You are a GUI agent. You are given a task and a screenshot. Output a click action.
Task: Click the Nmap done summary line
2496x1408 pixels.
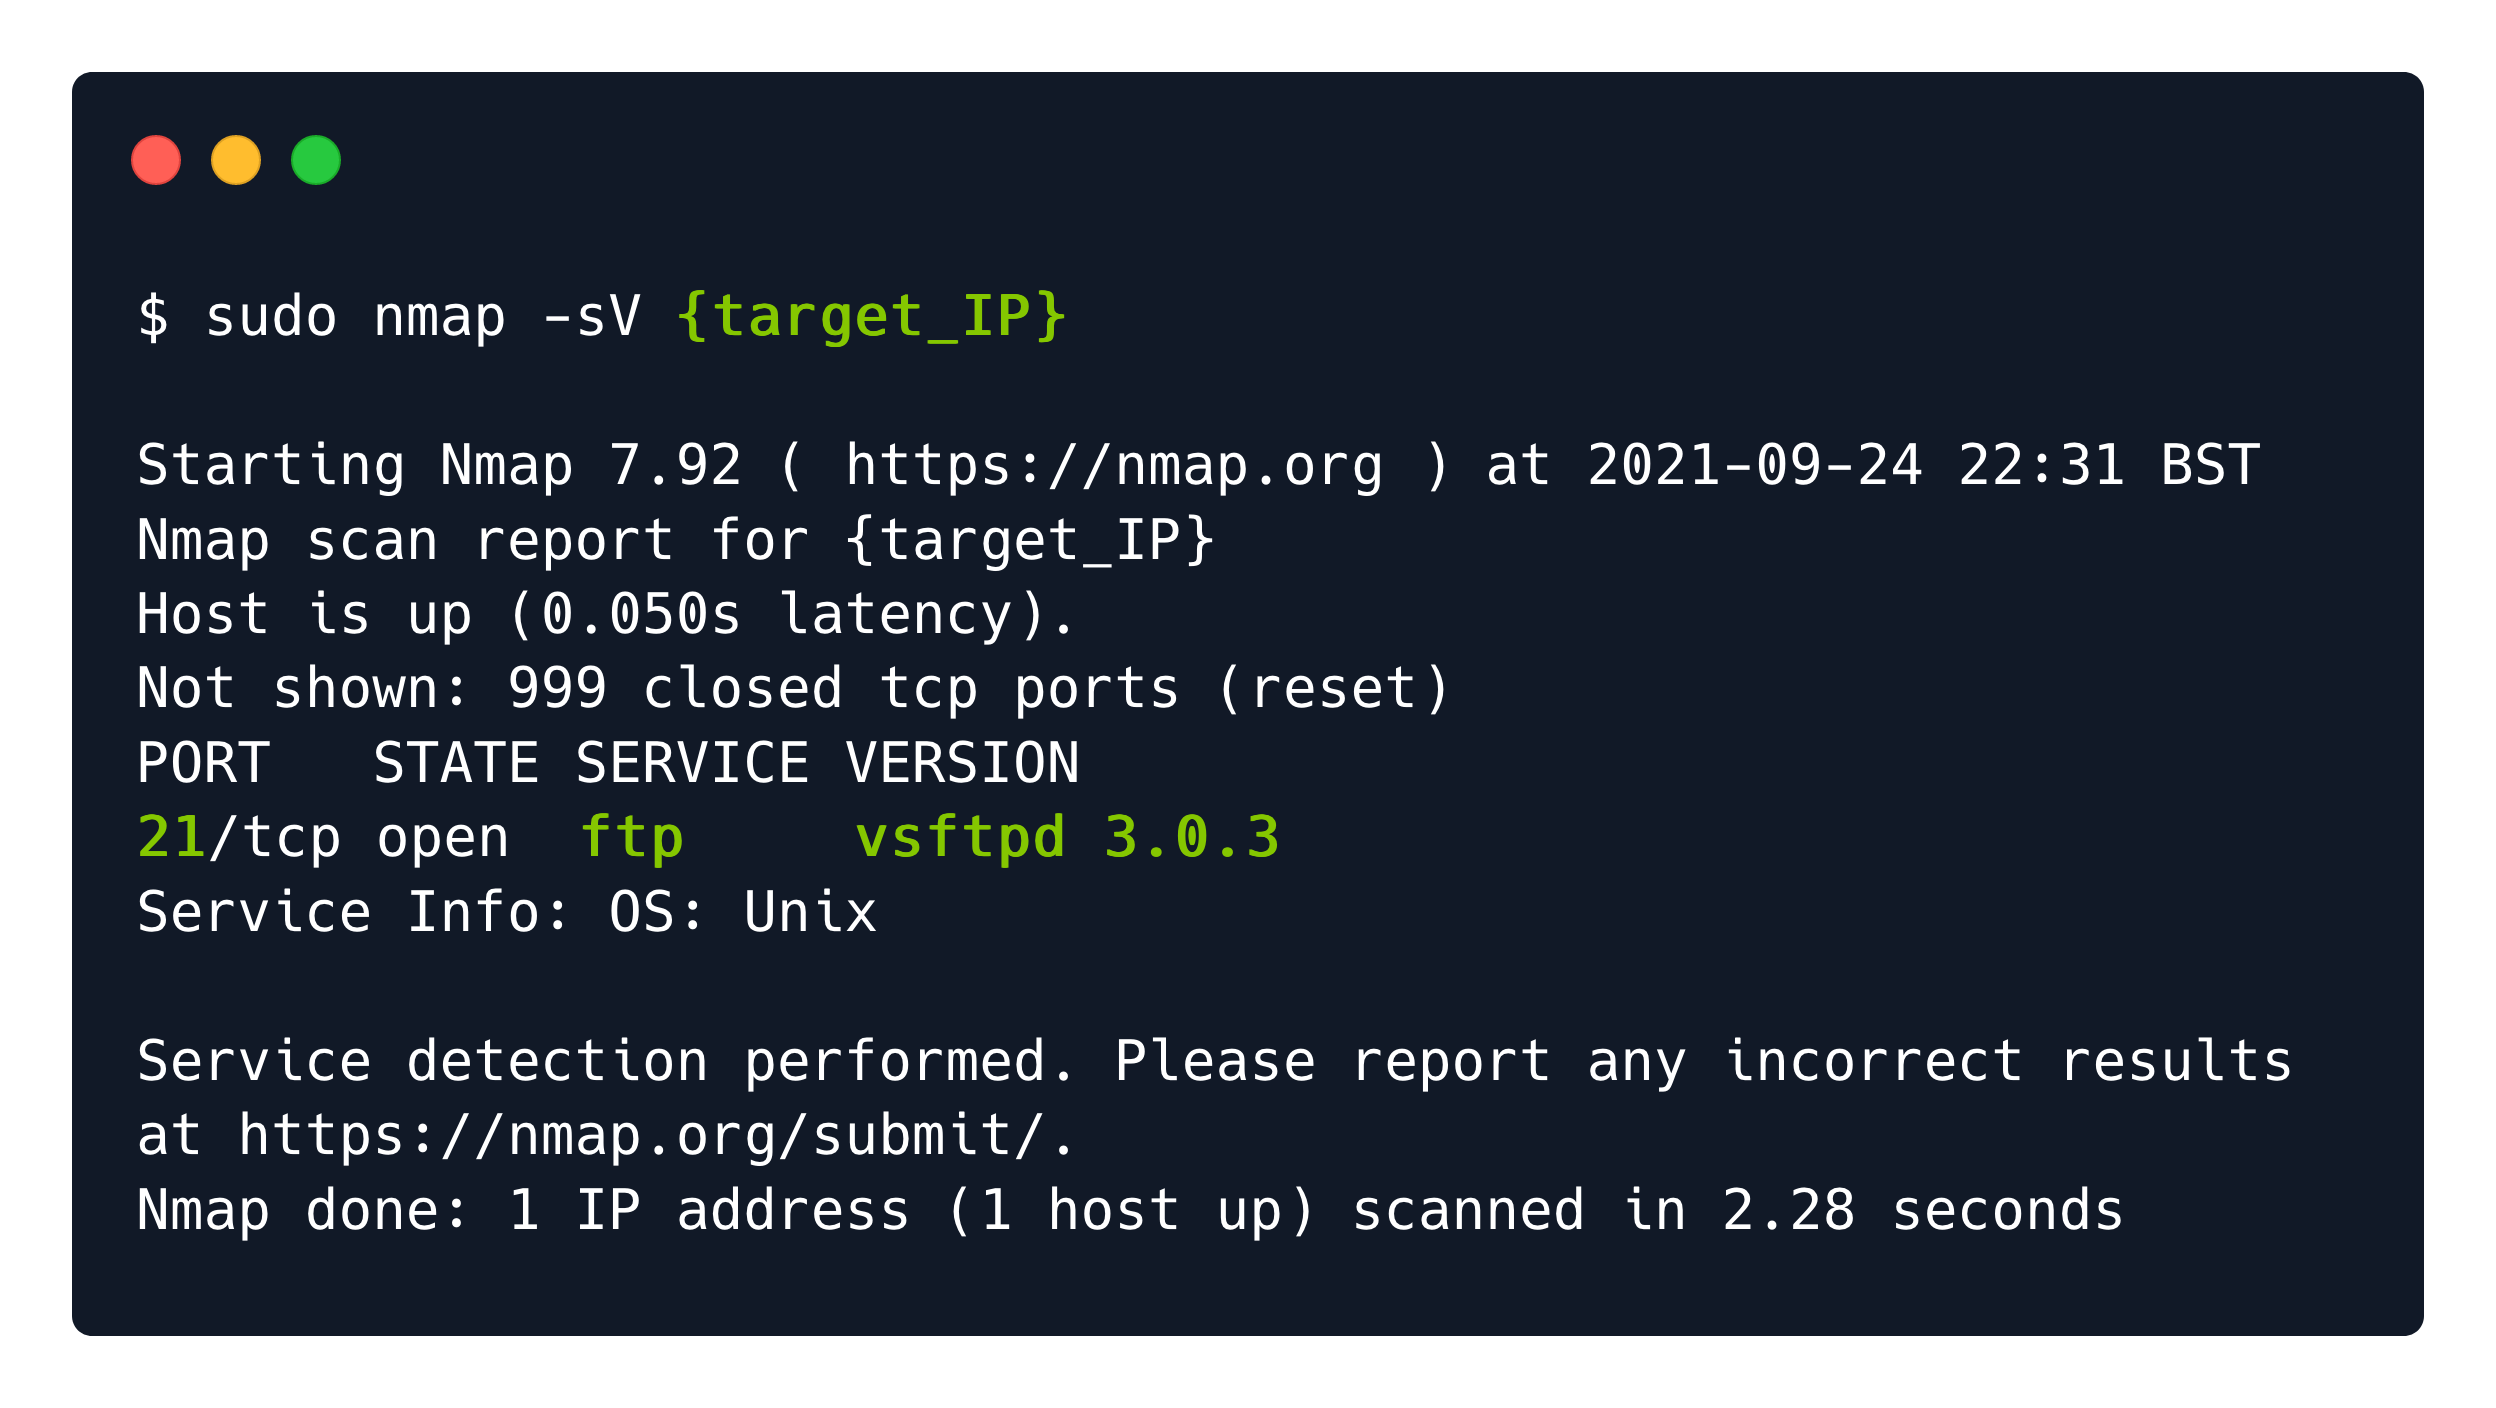tap(1130, 1211)
